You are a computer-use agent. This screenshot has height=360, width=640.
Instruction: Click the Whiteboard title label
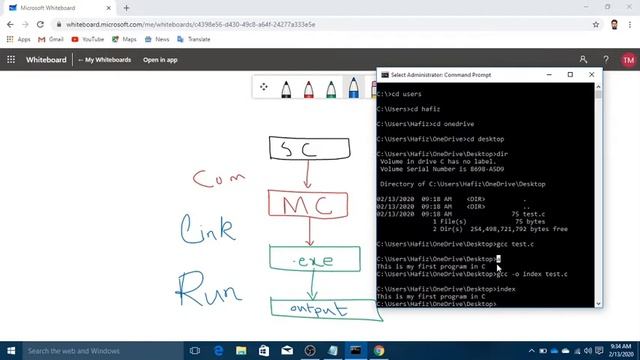click(x=46, y=60)
